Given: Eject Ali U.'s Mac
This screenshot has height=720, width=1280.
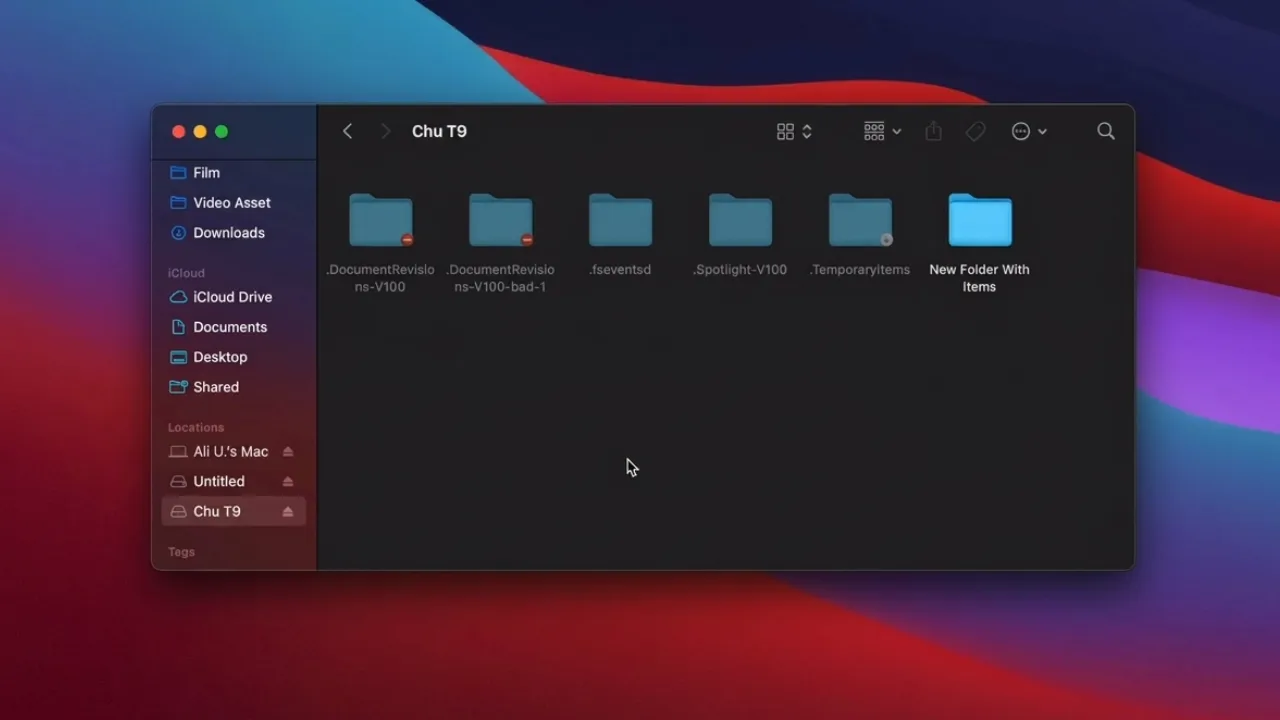Looking at the screenshot, I should click(x=288, y=452).
